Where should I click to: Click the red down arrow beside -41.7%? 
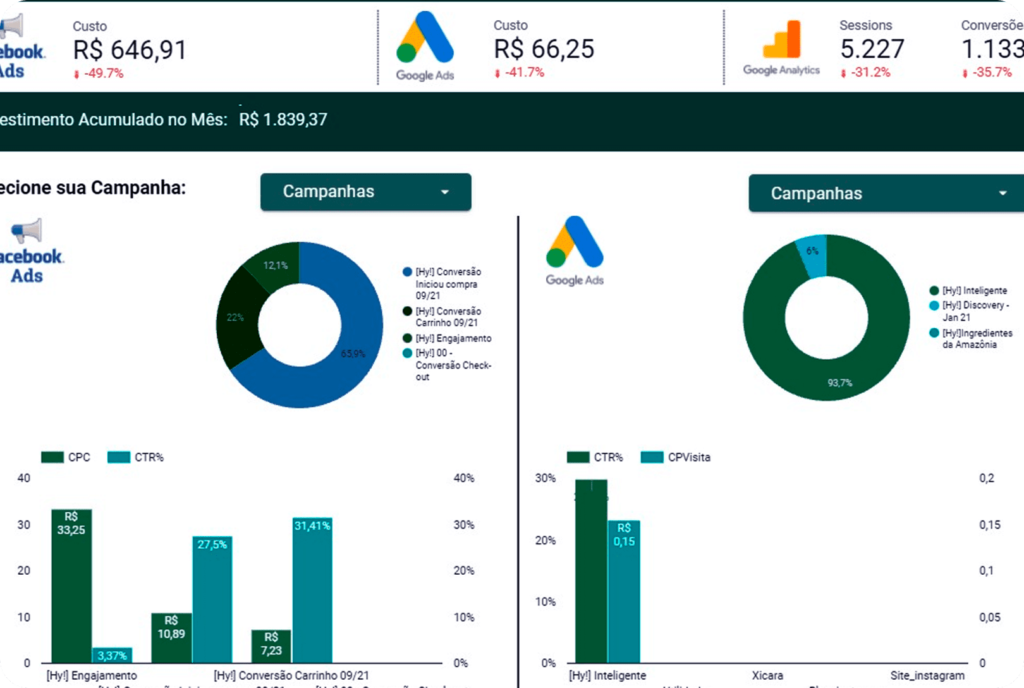point(498,74)
